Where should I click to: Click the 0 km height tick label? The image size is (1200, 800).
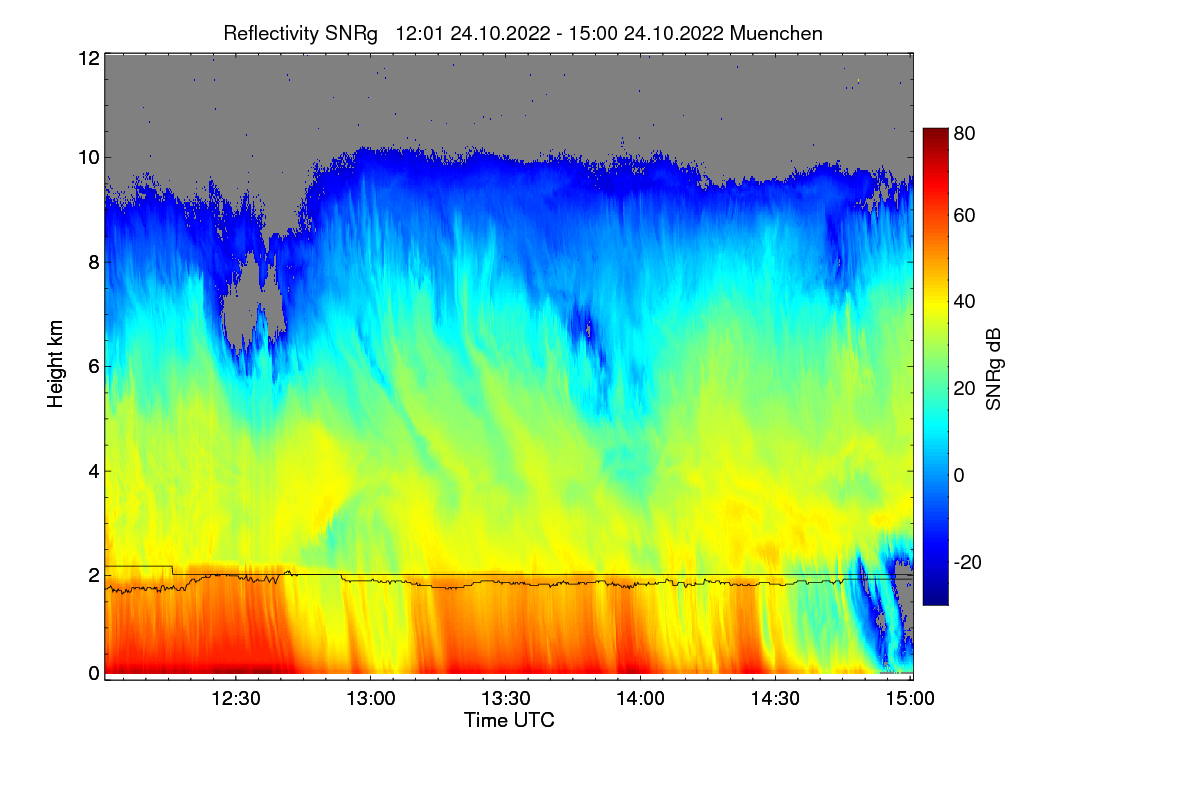[94, 673]
